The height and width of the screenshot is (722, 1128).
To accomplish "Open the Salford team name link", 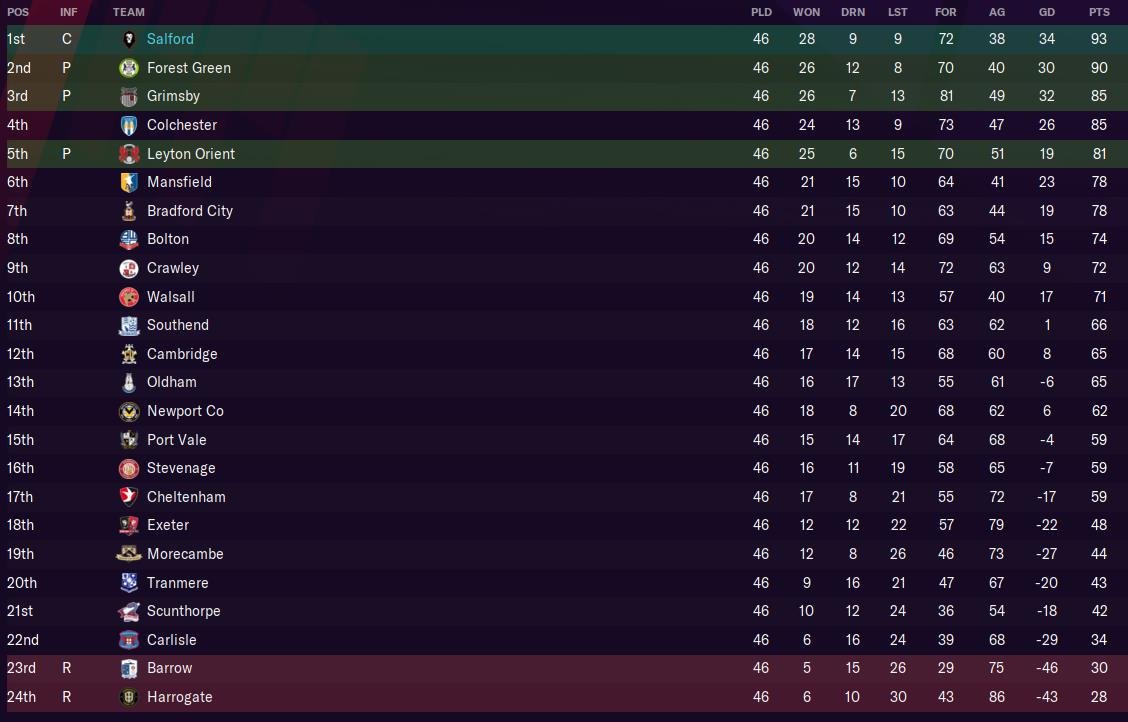I will (x=170, y=39).
